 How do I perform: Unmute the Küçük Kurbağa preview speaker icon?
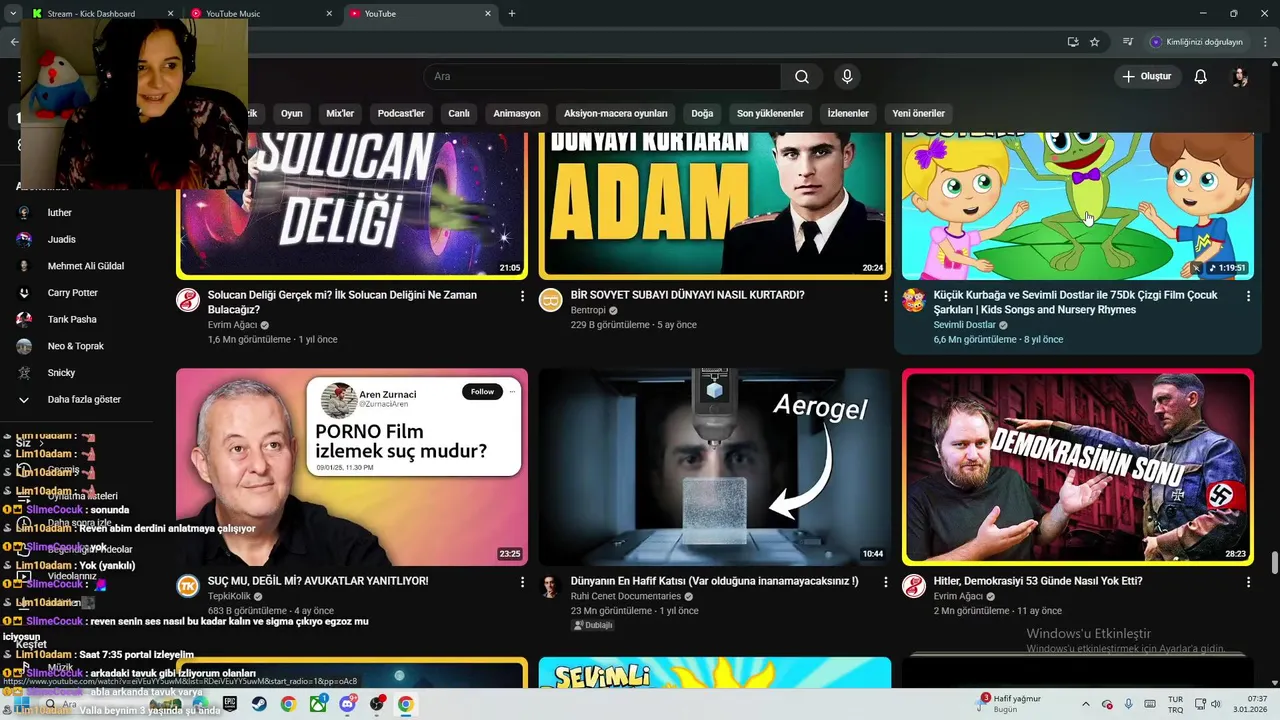[x=1196, y=268]
